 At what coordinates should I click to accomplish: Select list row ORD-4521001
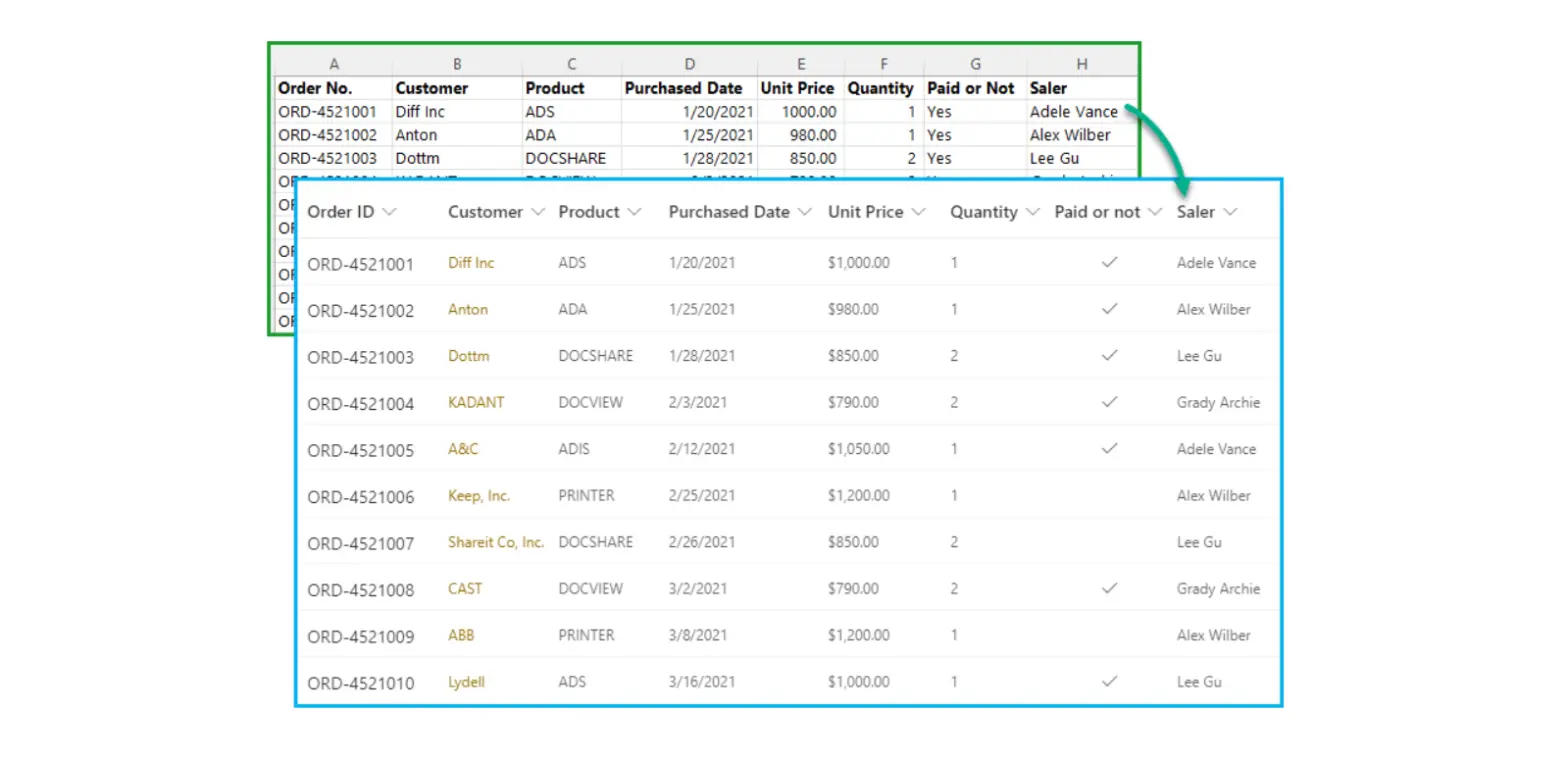coord(789,263)
